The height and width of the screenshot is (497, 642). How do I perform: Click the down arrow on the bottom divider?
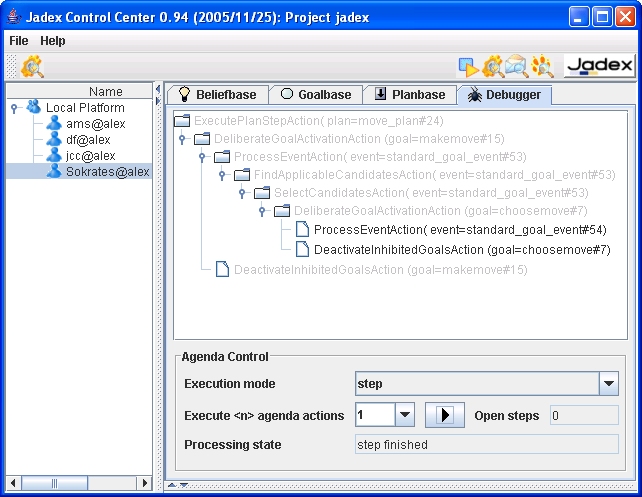coord(184,485)
